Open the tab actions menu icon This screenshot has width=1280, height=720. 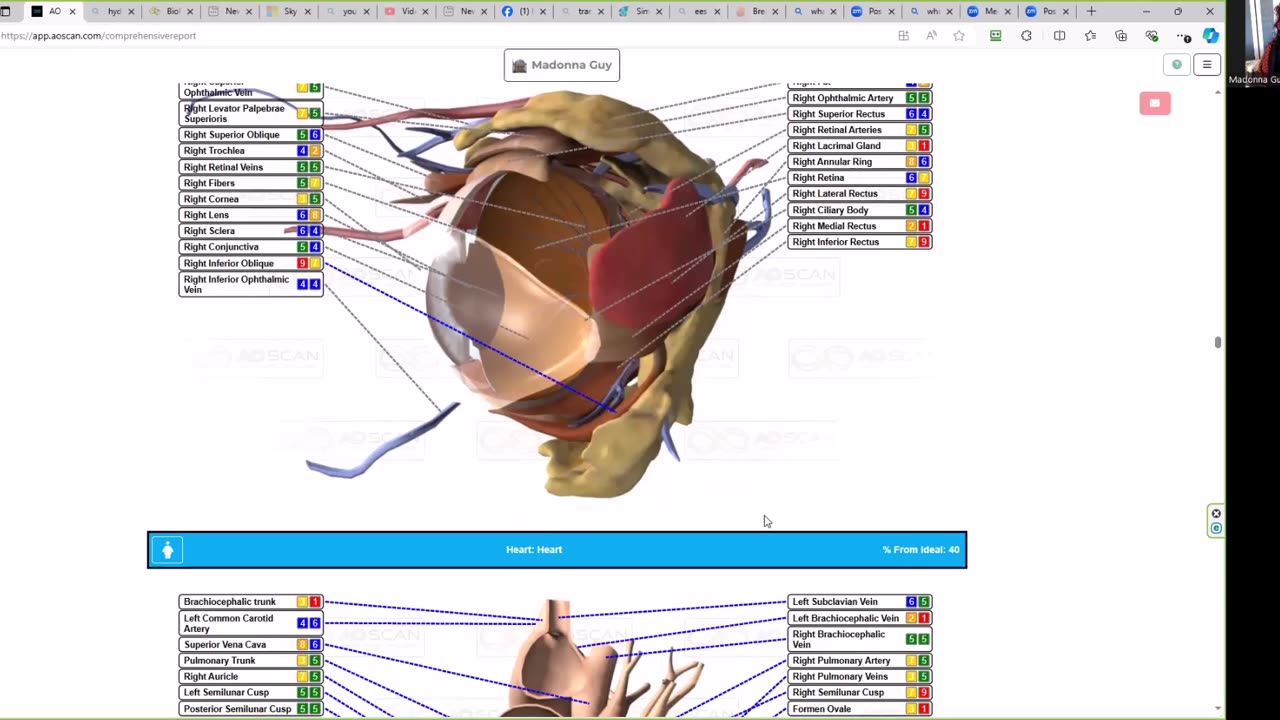click(x=5, y=12)
